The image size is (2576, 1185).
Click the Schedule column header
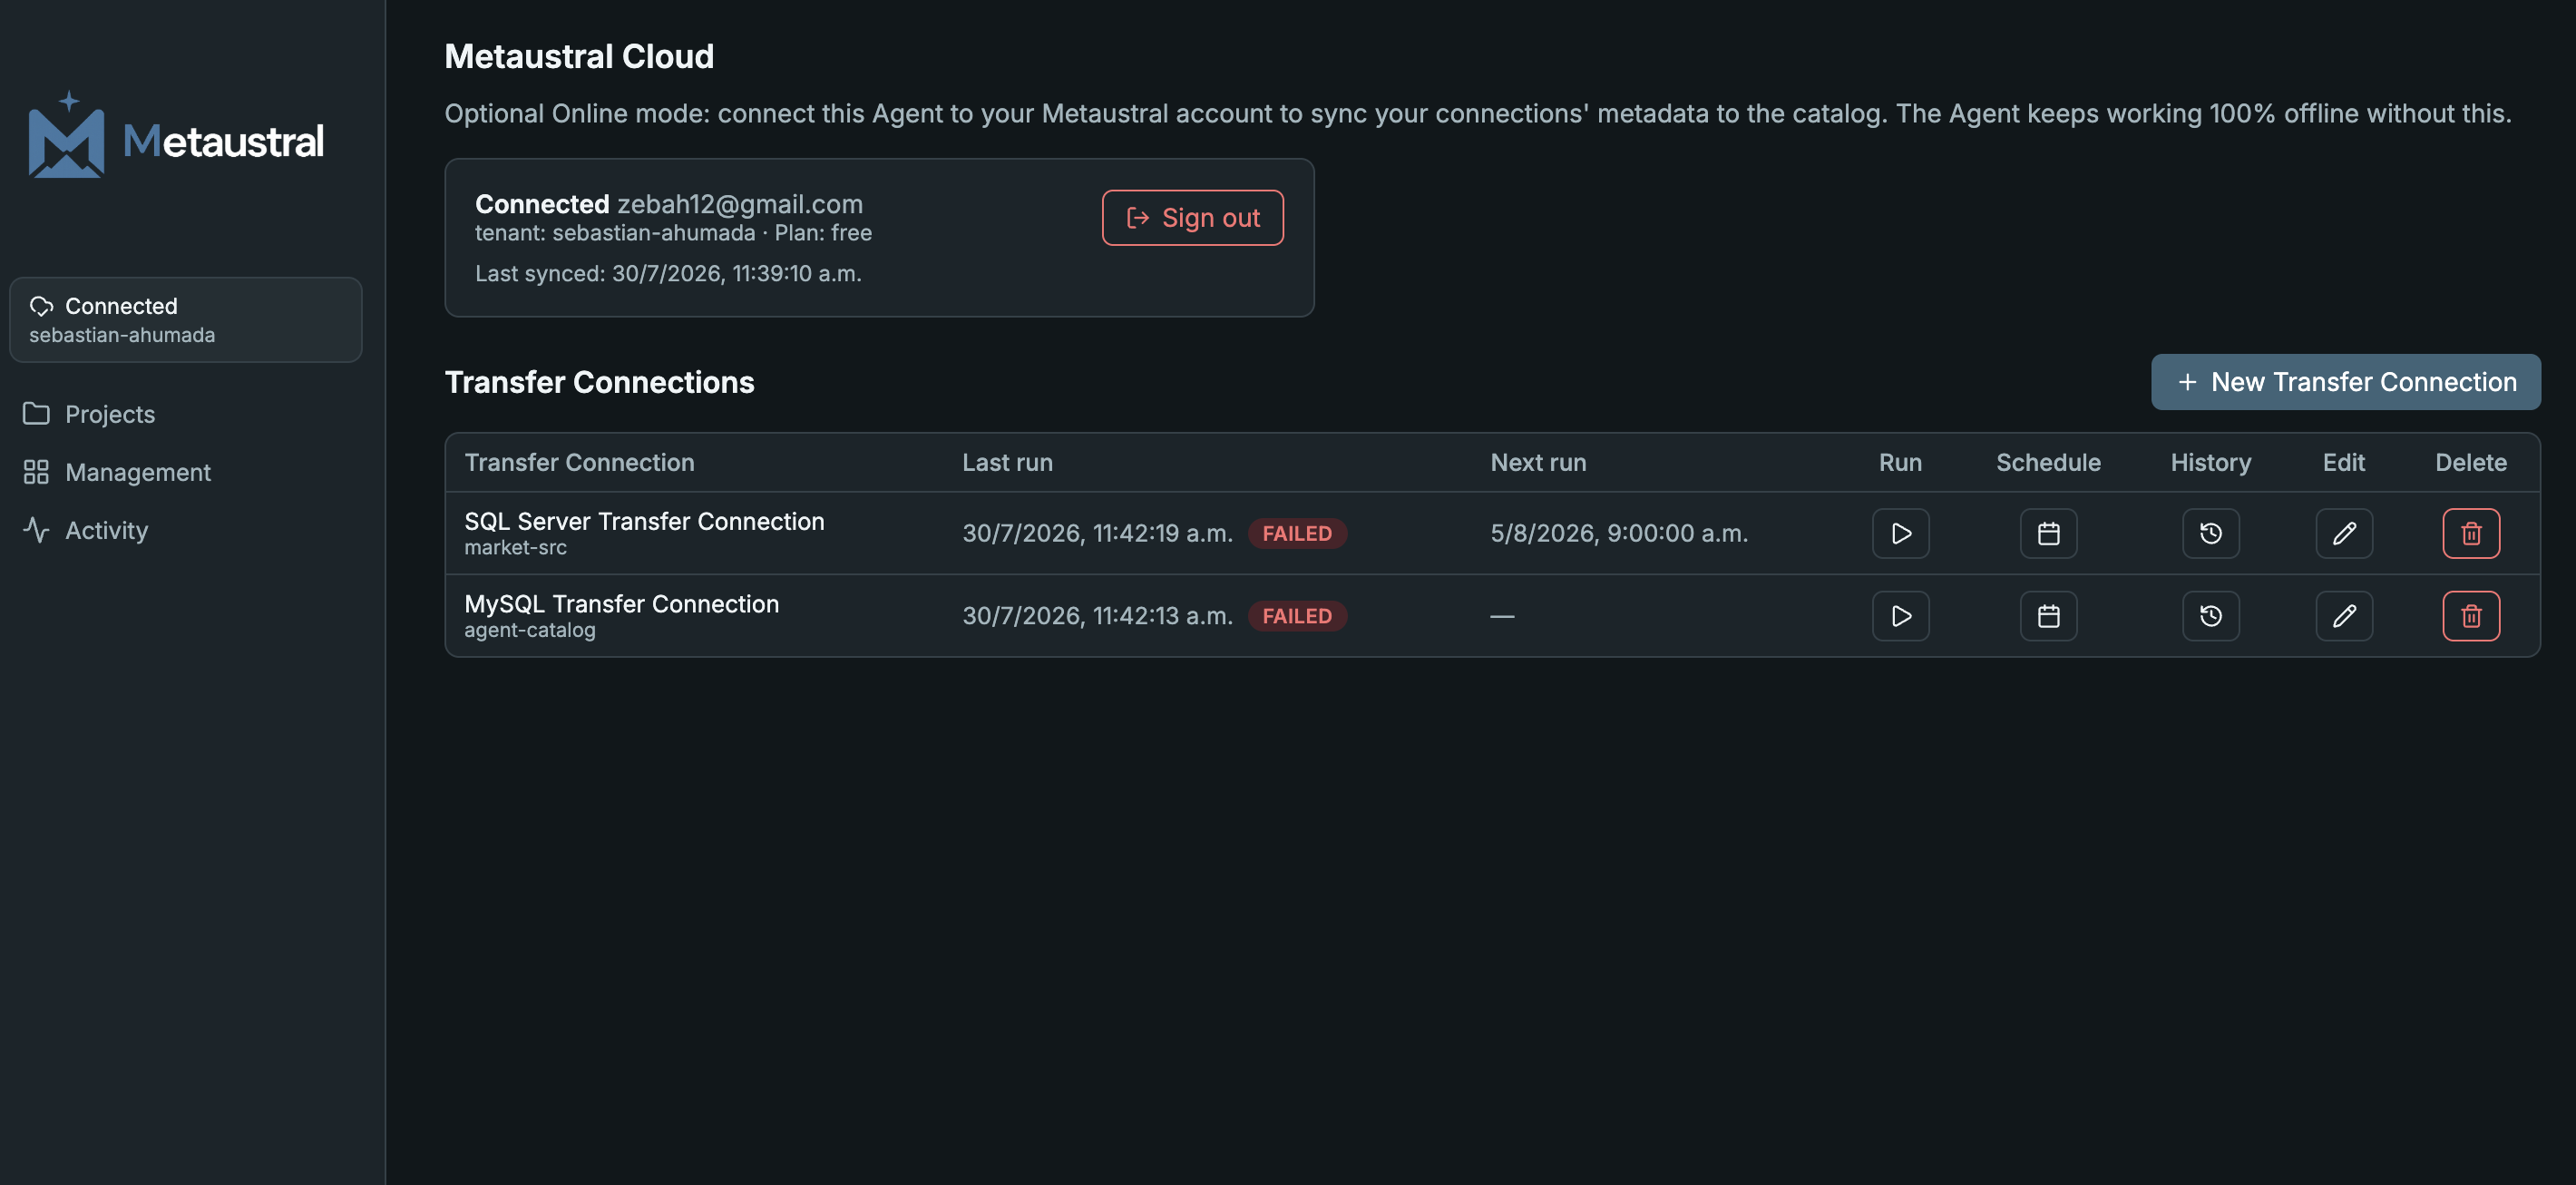tap(2048, 462)
